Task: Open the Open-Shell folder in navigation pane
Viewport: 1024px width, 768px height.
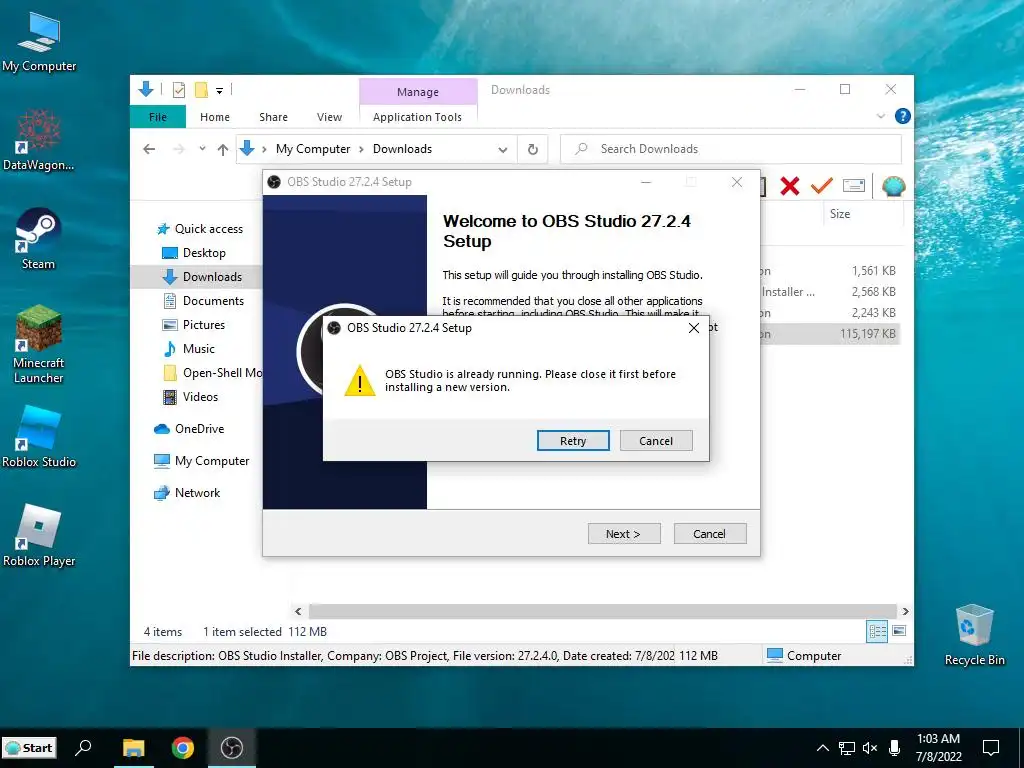Action: point(213,373)
